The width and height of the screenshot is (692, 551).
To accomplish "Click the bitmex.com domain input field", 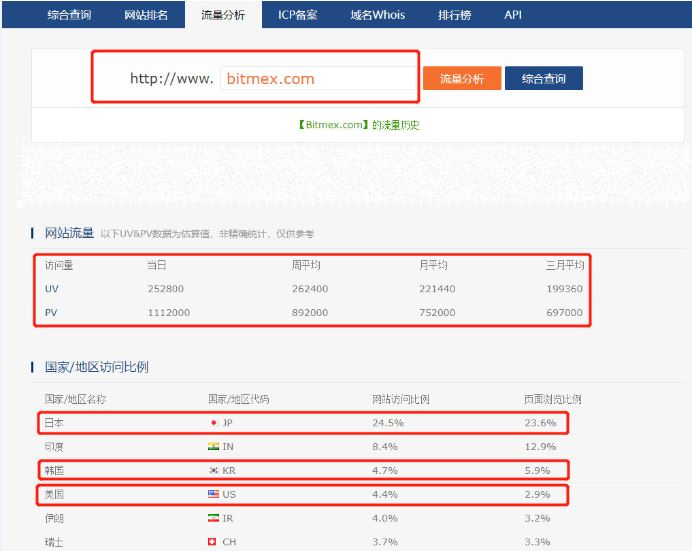I will (x=318, y=79).
